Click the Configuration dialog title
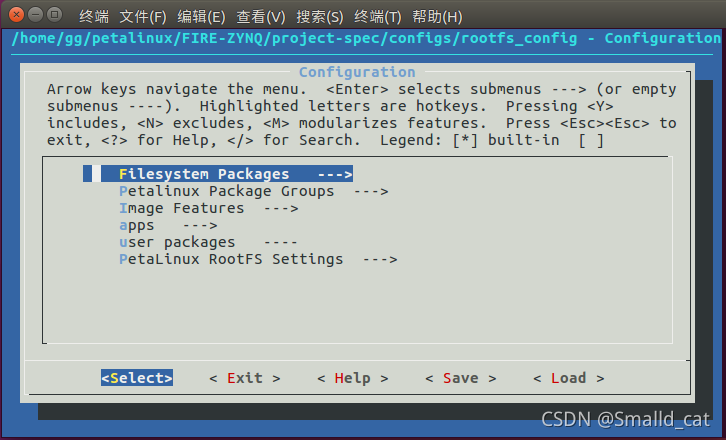The height and width of the screenshot is (440, 726). 357,72
